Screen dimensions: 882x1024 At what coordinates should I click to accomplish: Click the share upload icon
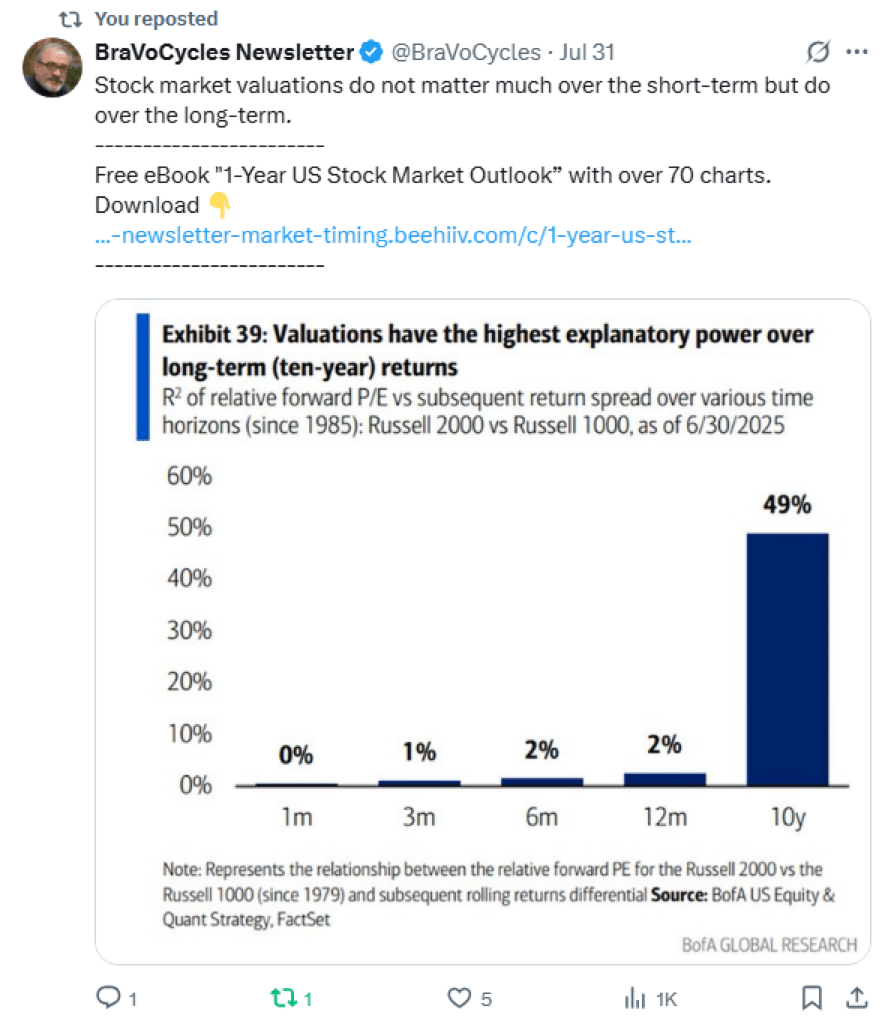(x=857, y=997)
